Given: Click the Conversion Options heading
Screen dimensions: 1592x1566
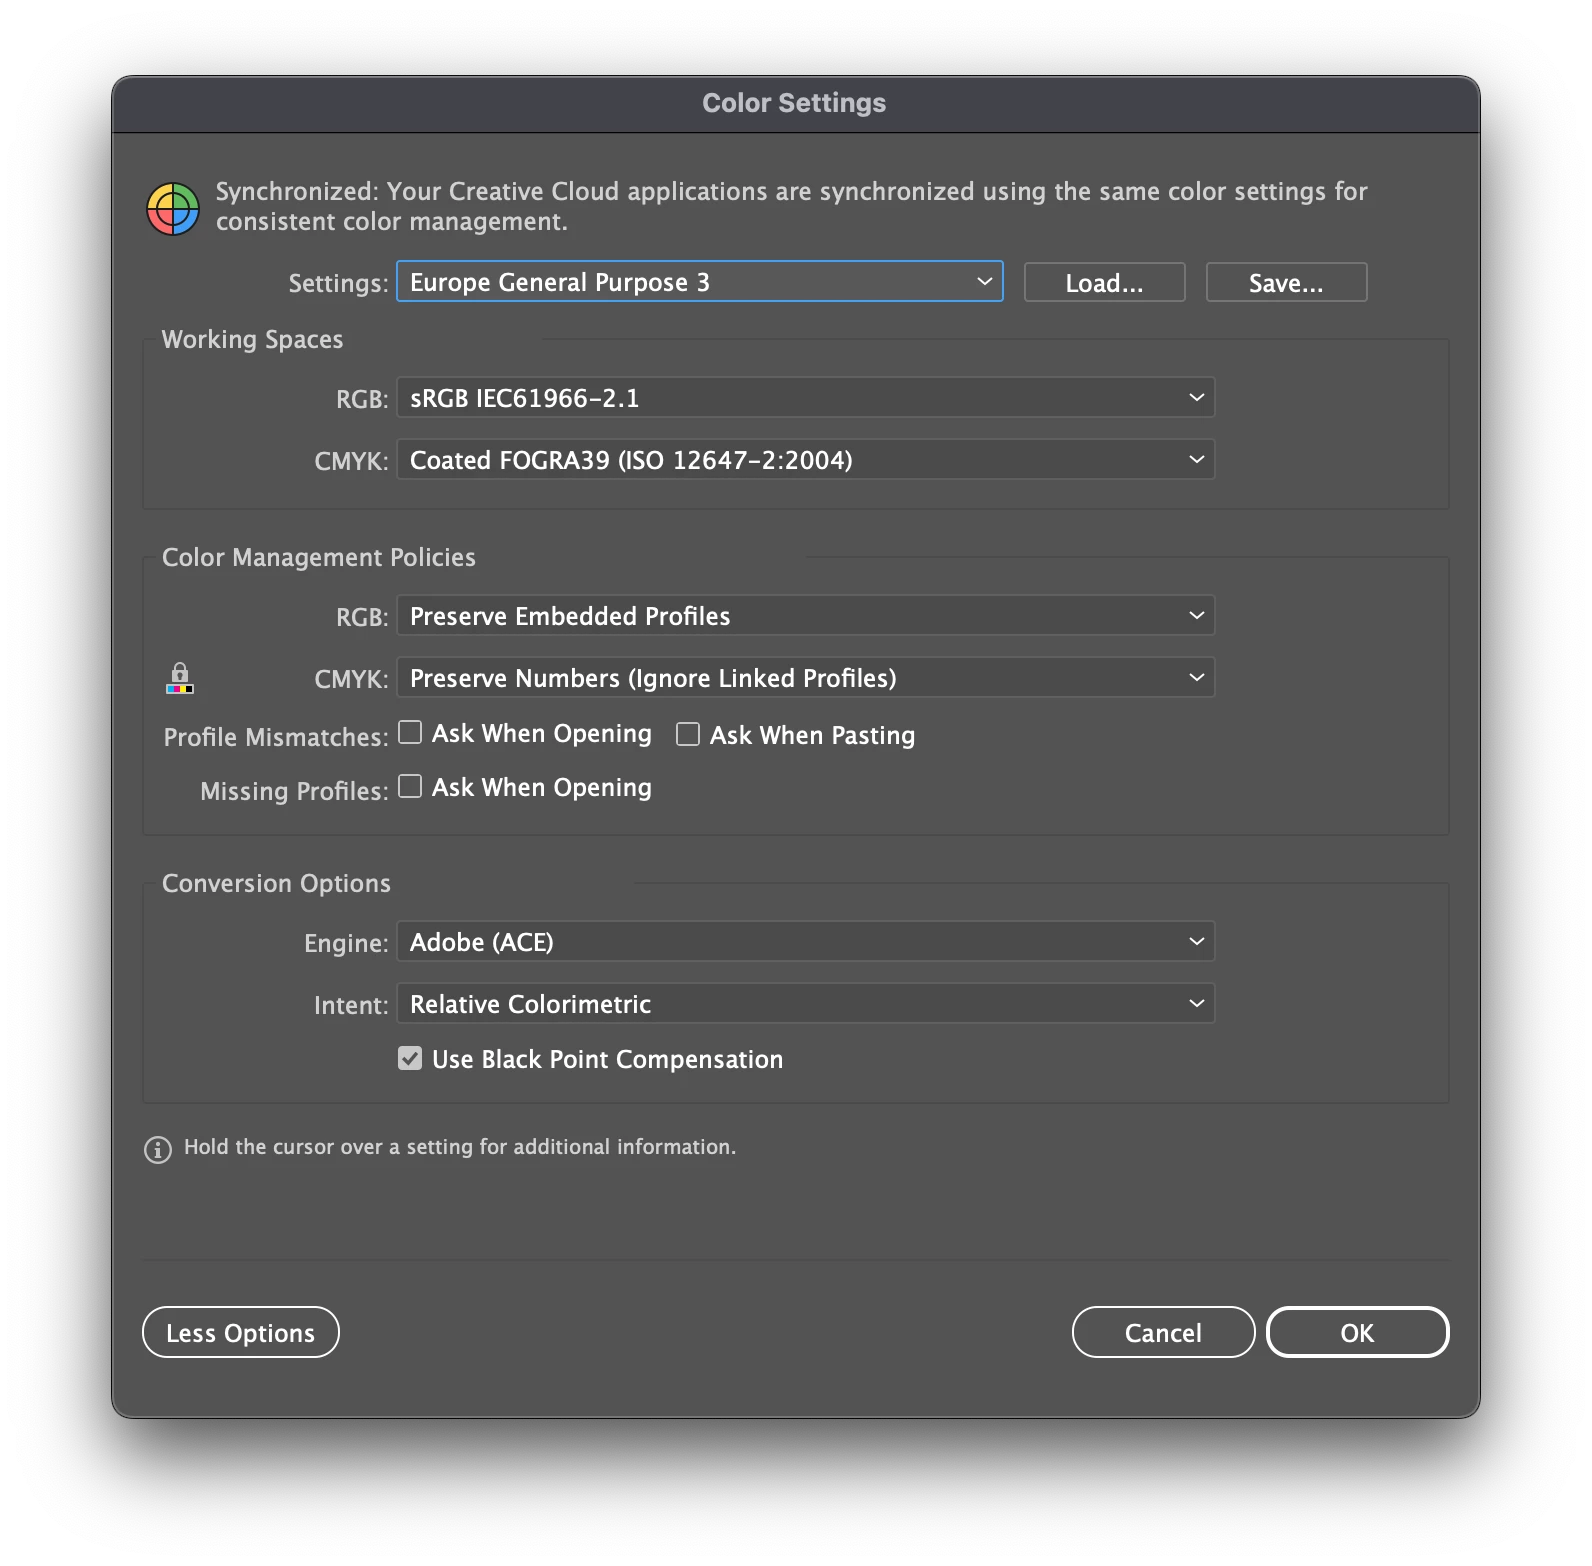Looking at the screenshot, I should pyautogui.click(x=277, y=884).
